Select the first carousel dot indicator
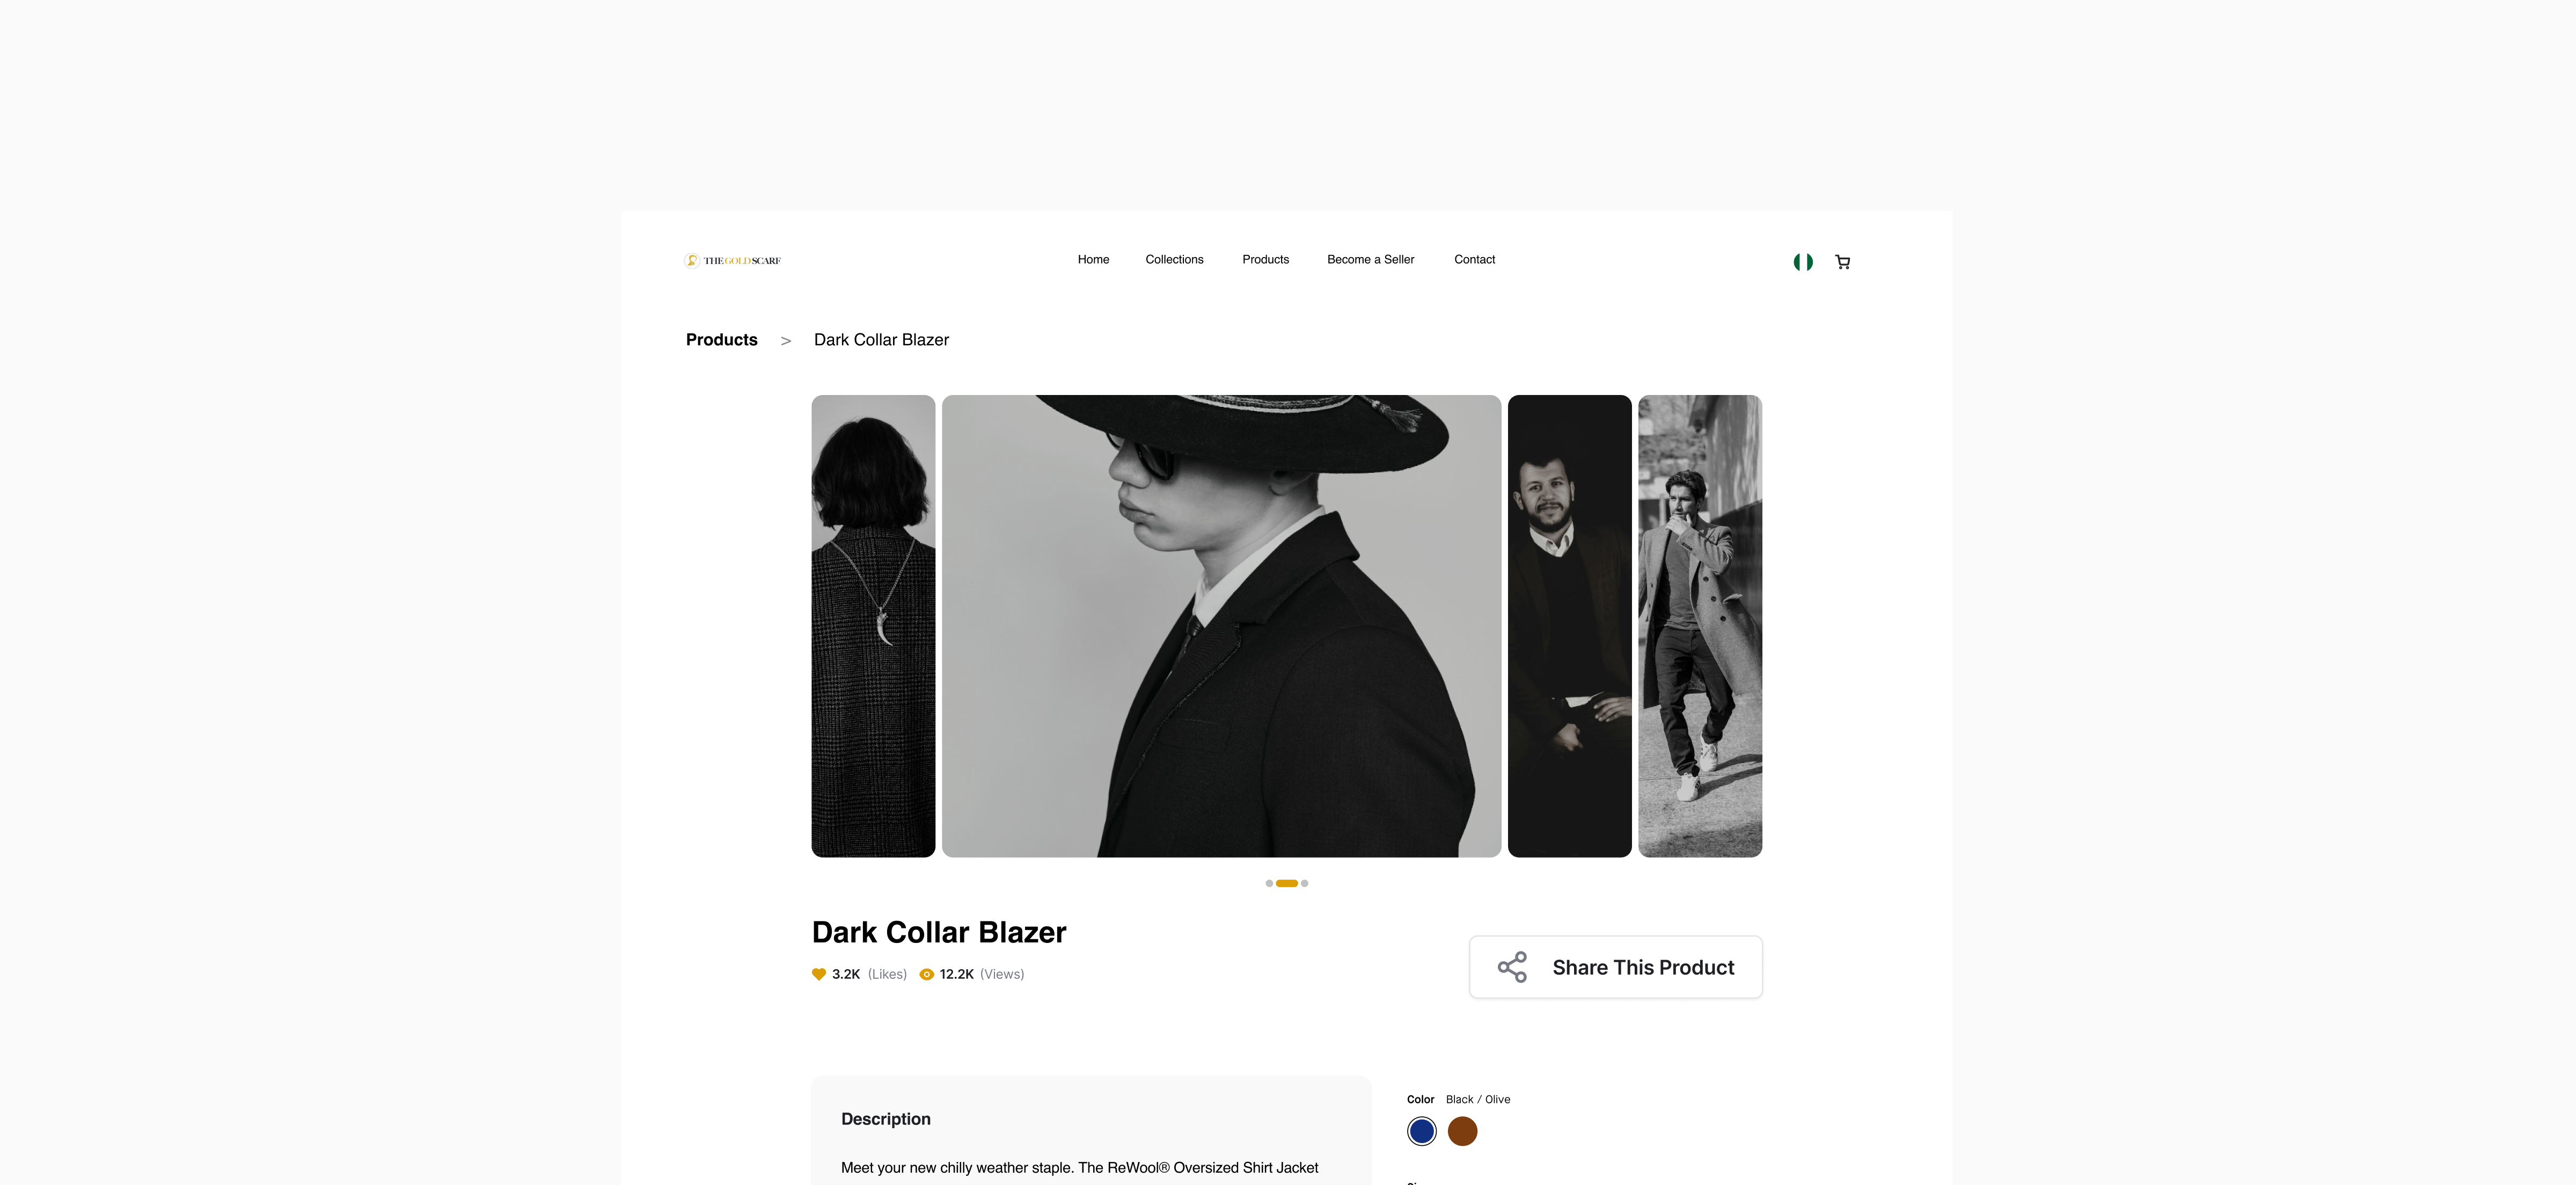This screenshot has height=1185, width=2576. [x=1269, y=883]
